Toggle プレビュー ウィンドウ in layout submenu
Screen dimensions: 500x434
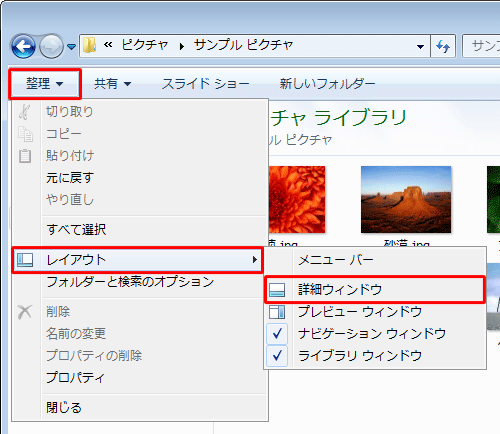pyautogui.click(x=375, y=312)
